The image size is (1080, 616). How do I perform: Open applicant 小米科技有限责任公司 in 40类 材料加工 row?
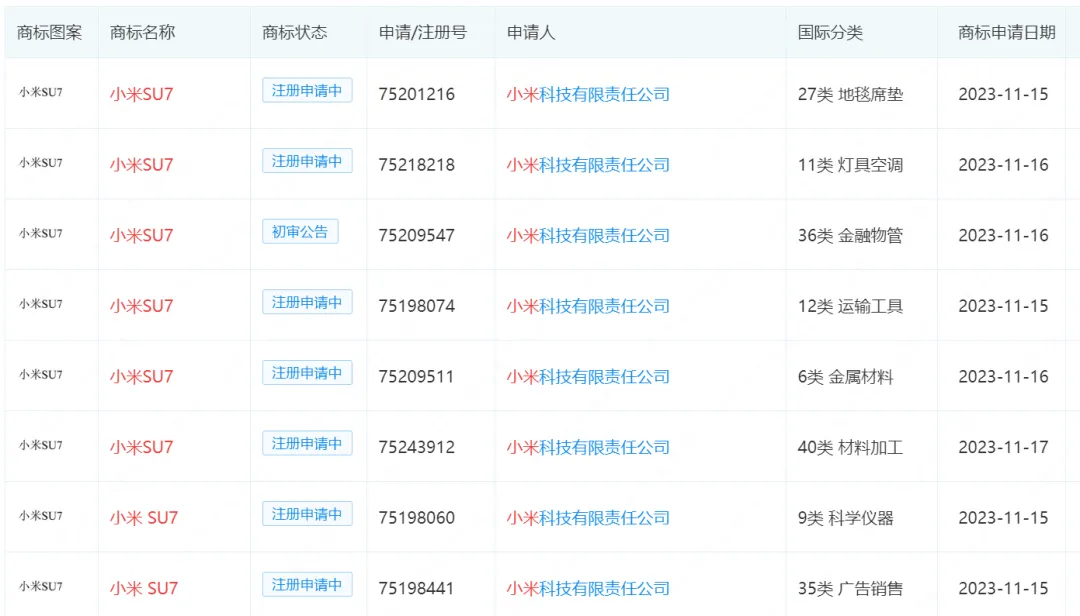pos(588,447)
